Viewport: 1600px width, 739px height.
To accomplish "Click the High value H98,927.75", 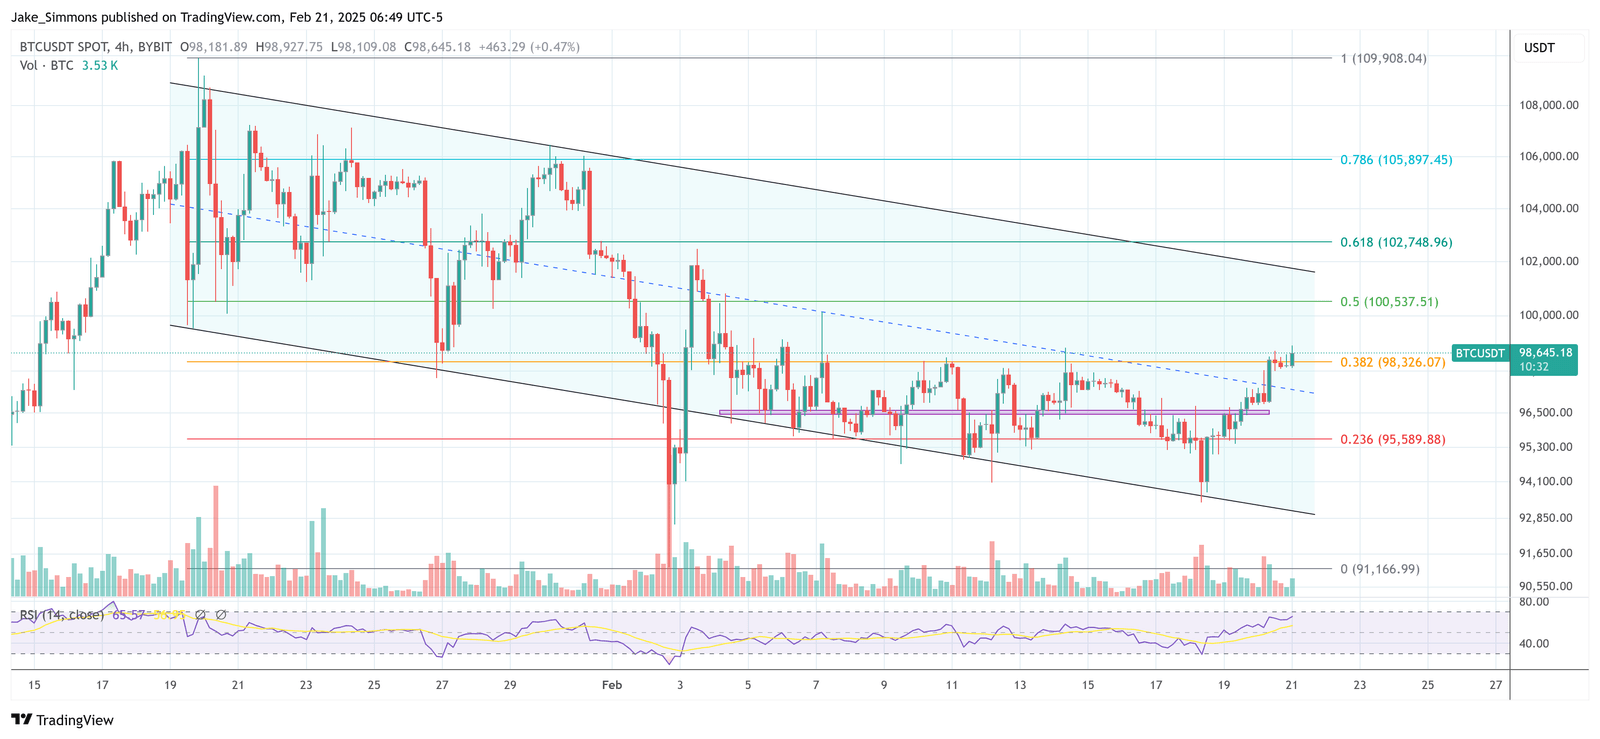I will tap(289, 47).
